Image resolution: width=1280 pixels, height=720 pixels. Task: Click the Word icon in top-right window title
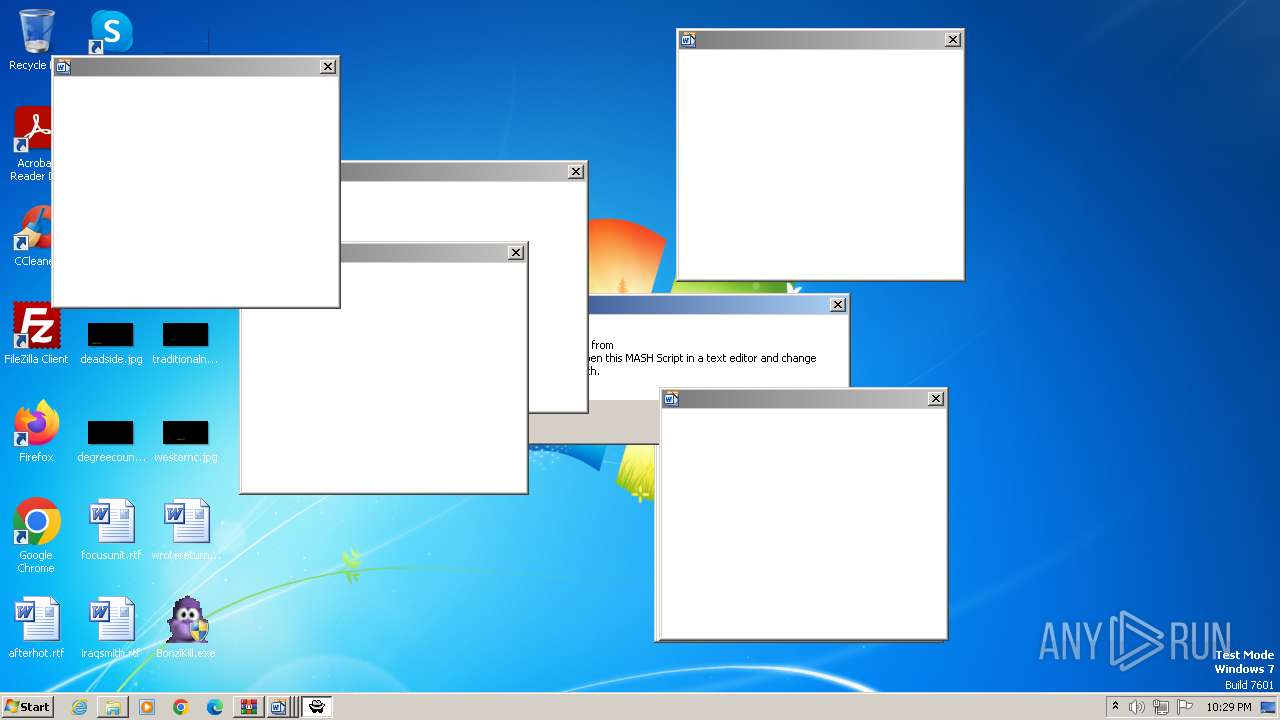[688, 40]
